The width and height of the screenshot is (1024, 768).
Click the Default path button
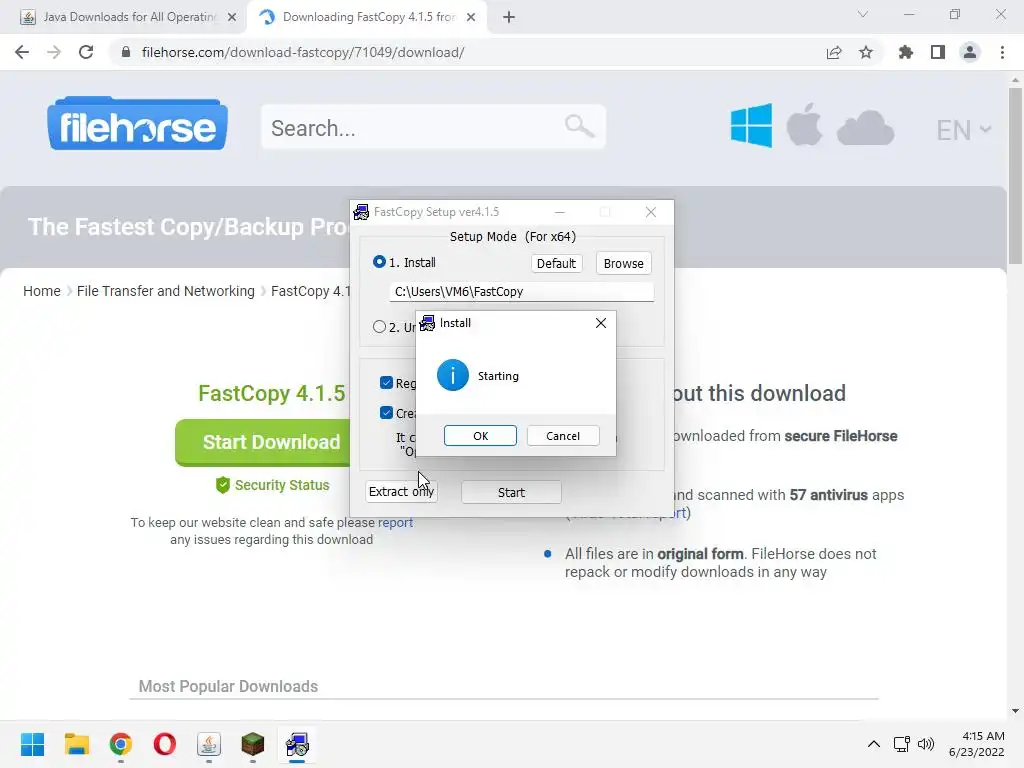pyautogui.click(x=556, y=263)
